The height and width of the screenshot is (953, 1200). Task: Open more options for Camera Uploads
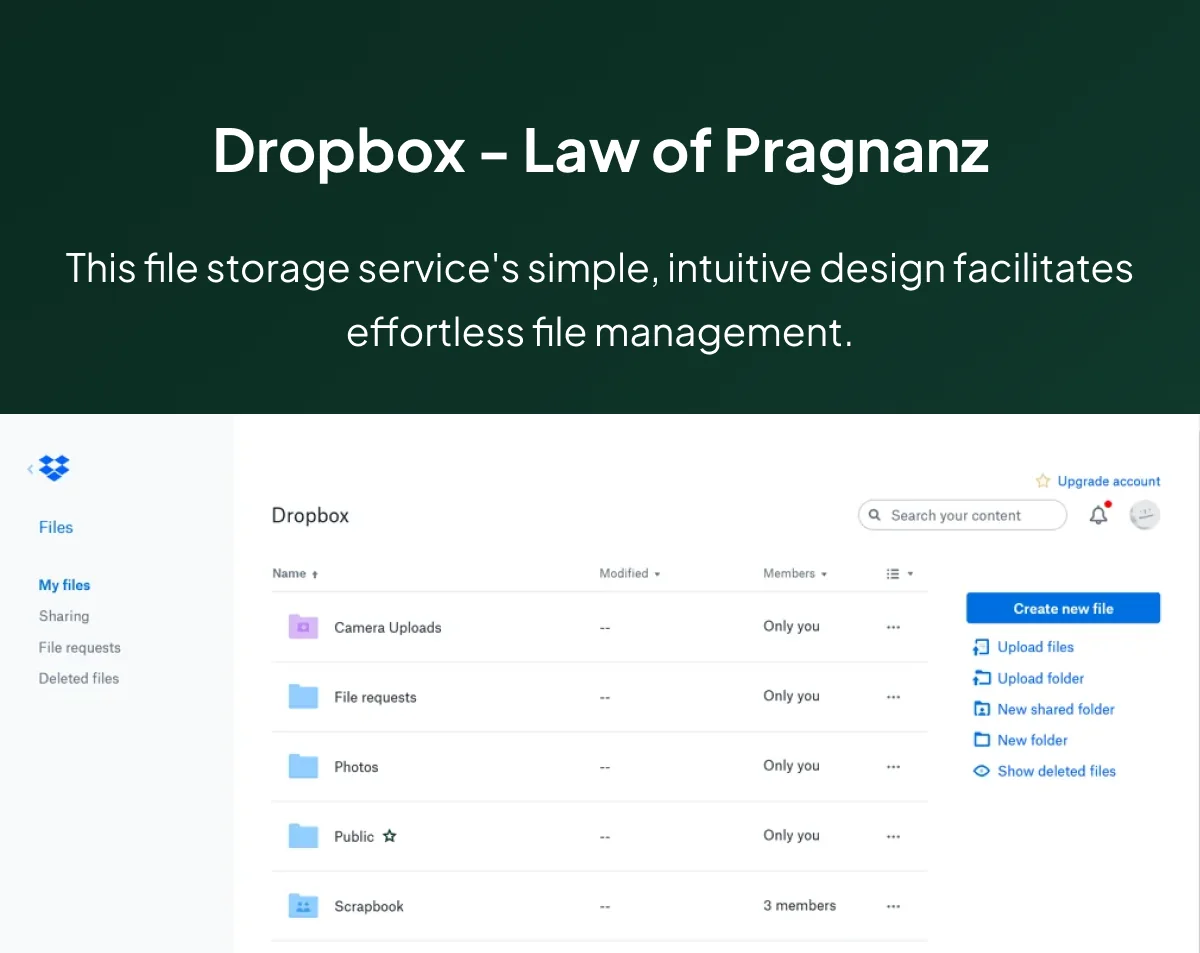893,627
